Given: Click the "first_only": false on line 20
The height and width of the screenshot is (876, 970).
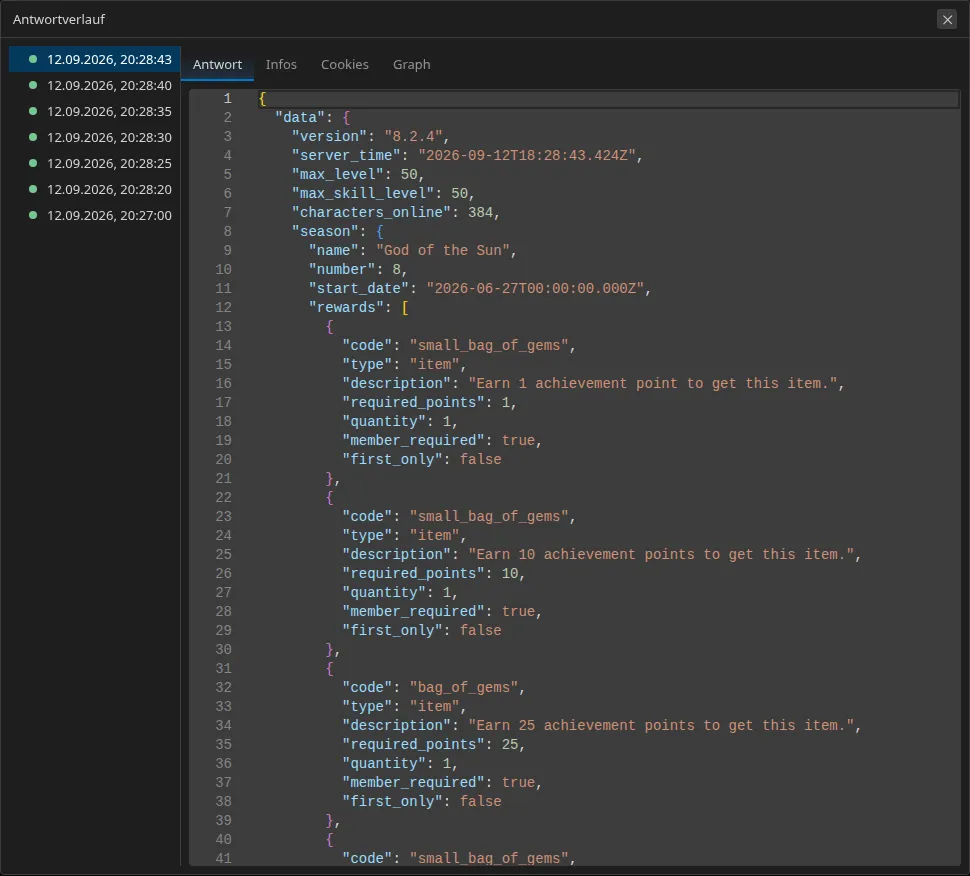Looking at the screenshot, I should [x=422, y=460].
